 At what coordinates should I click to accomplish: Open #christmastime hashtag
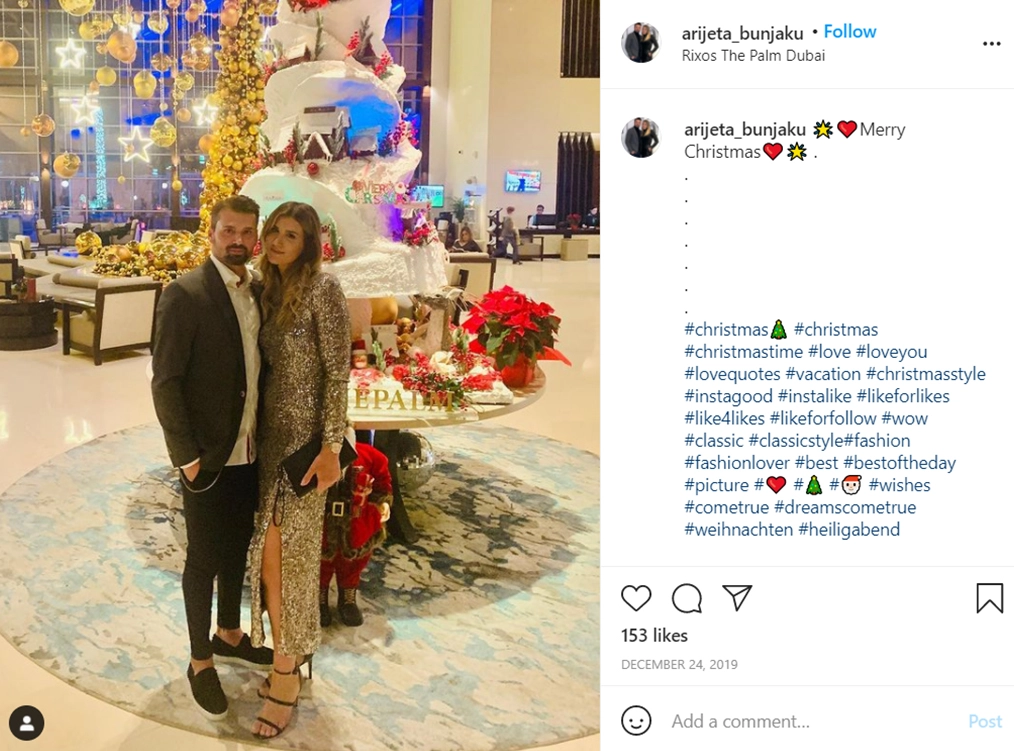(744, 352)
